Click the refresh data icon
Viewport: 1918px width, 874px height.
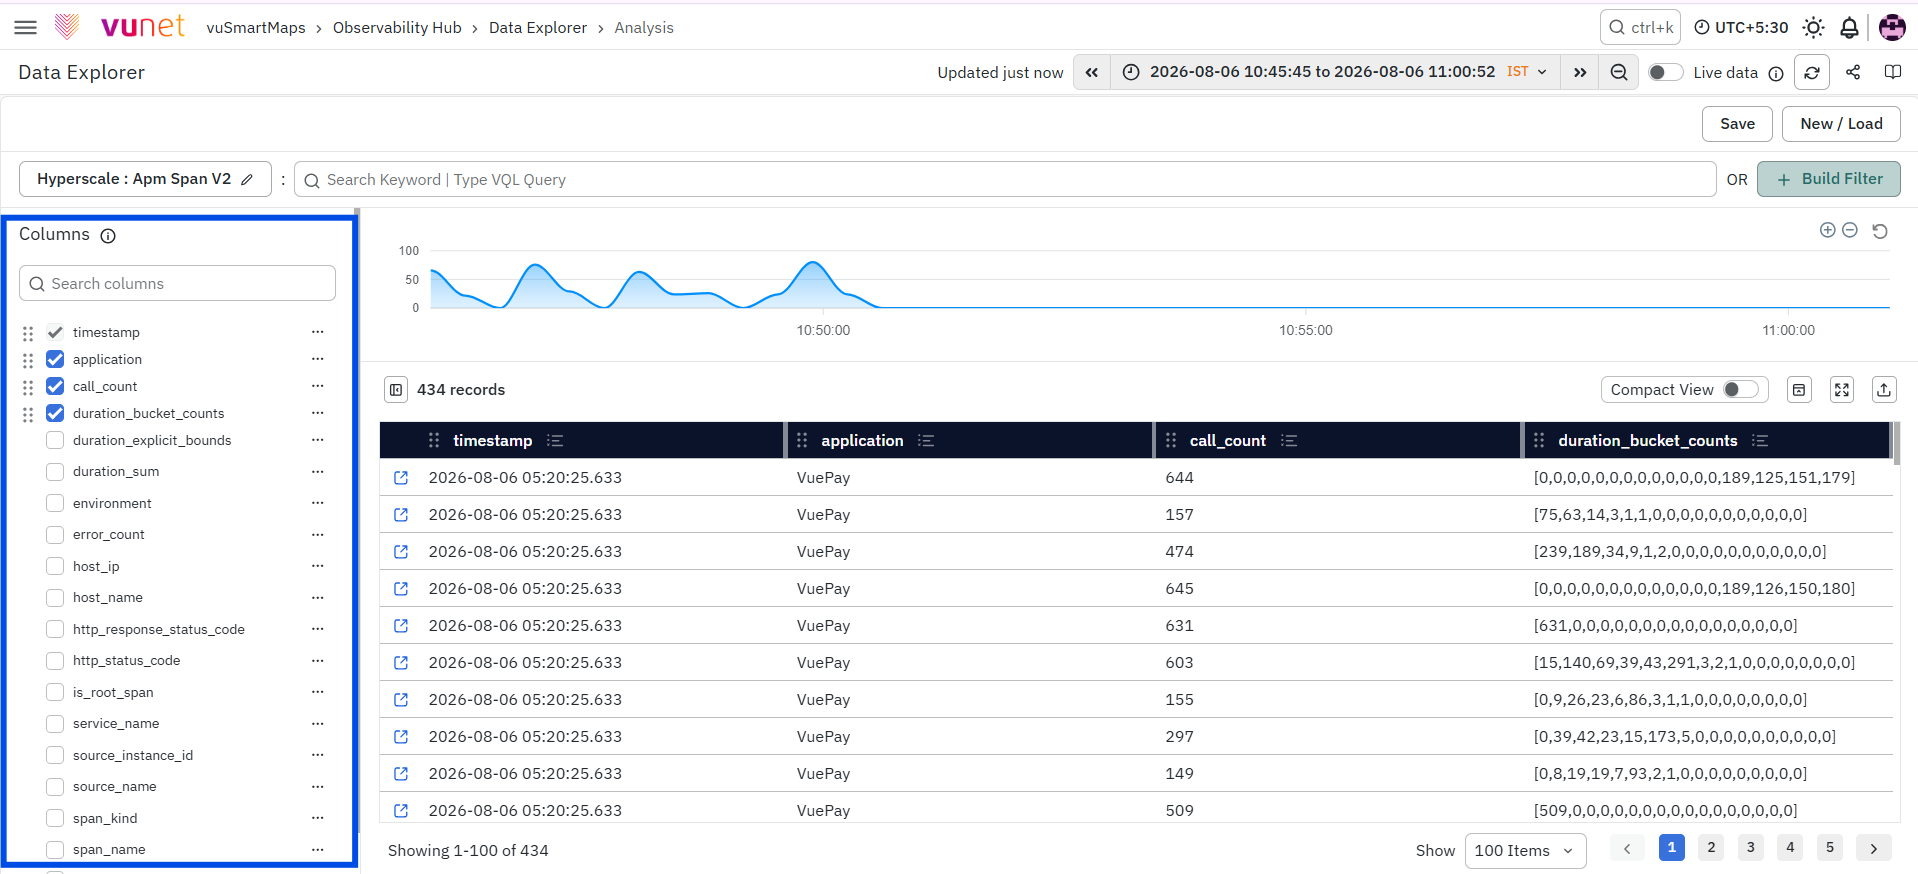click(x=1812, y=73)
